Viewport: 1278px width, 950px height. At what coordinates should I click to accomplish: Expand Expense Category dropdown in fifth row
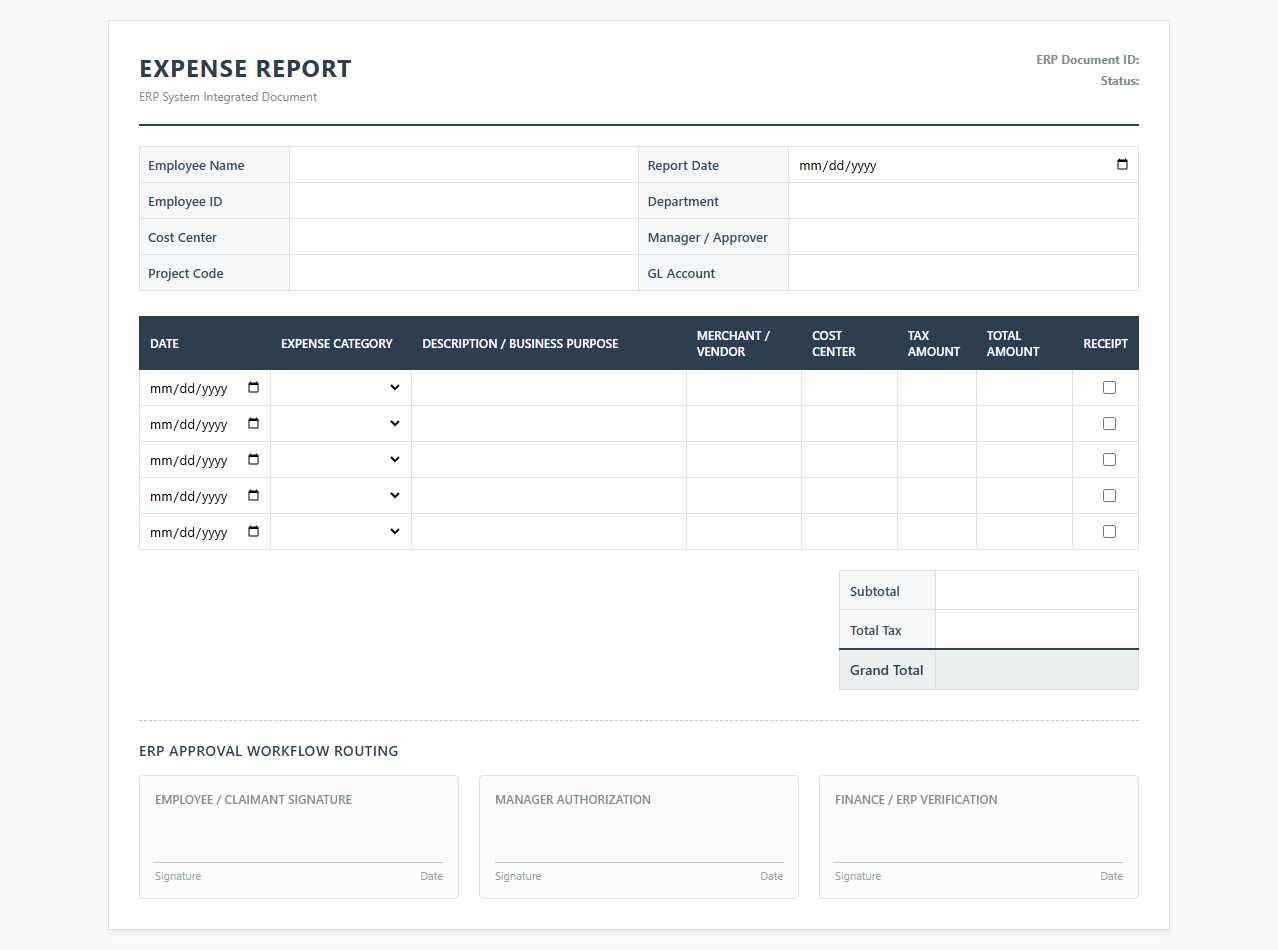click(341, 532)
